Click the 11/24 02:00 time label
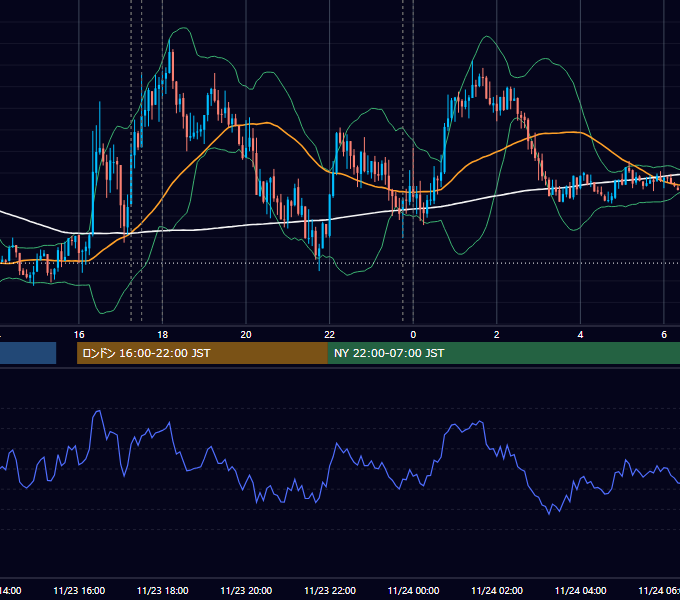 point(497,590)
